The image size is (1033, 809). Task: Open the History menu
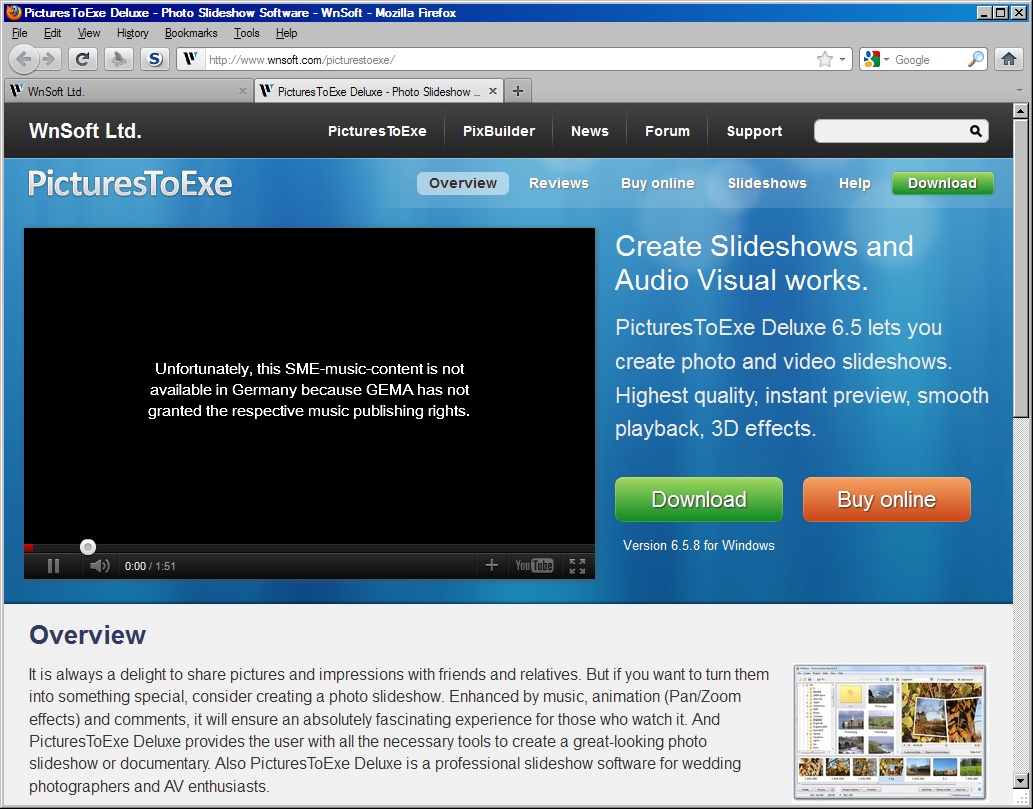(x=132, y=33)
